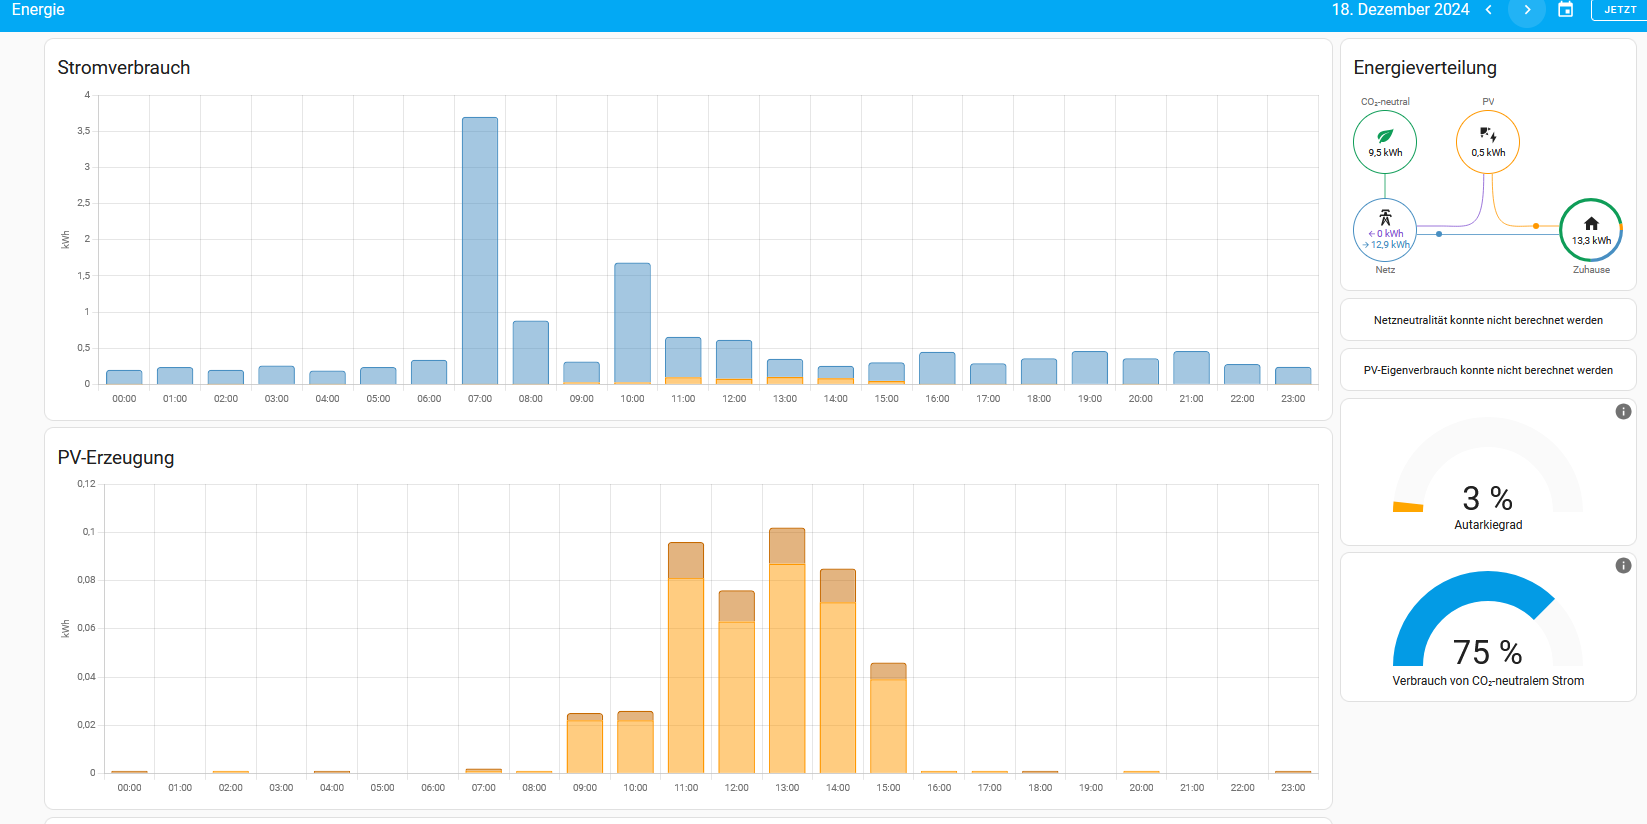
Task: Open the calendar date picker icon
Action: [x=1566, y=10]
